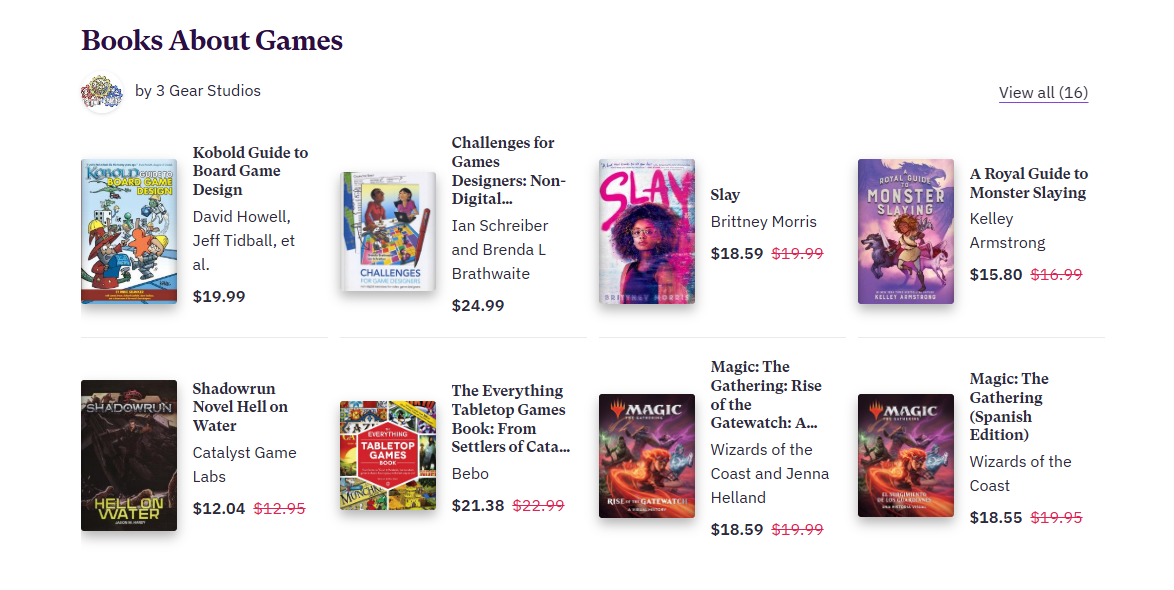This screenshot has height=590, width=1174.
Task: Open A Royal Guide to Monster Slaying title
Action: (1028, 183)
